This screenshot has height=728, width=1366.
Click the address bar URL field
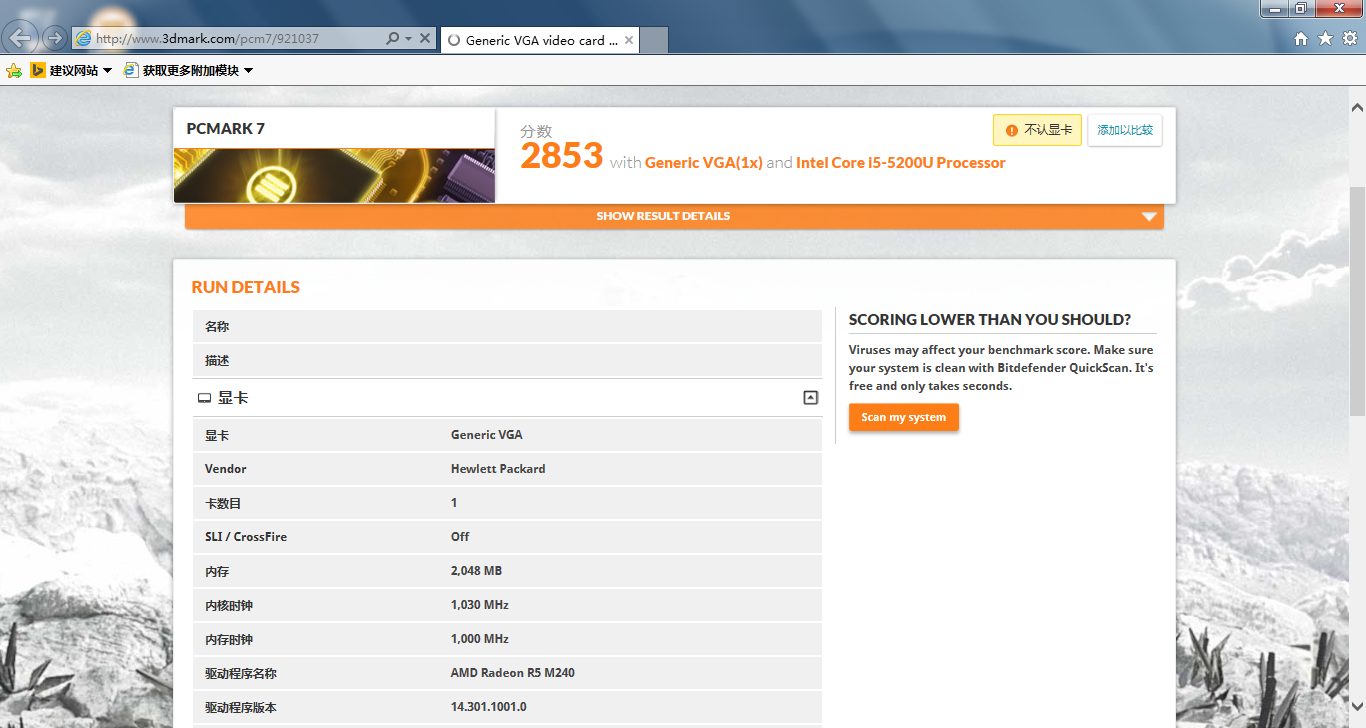(x=230, y=39)
